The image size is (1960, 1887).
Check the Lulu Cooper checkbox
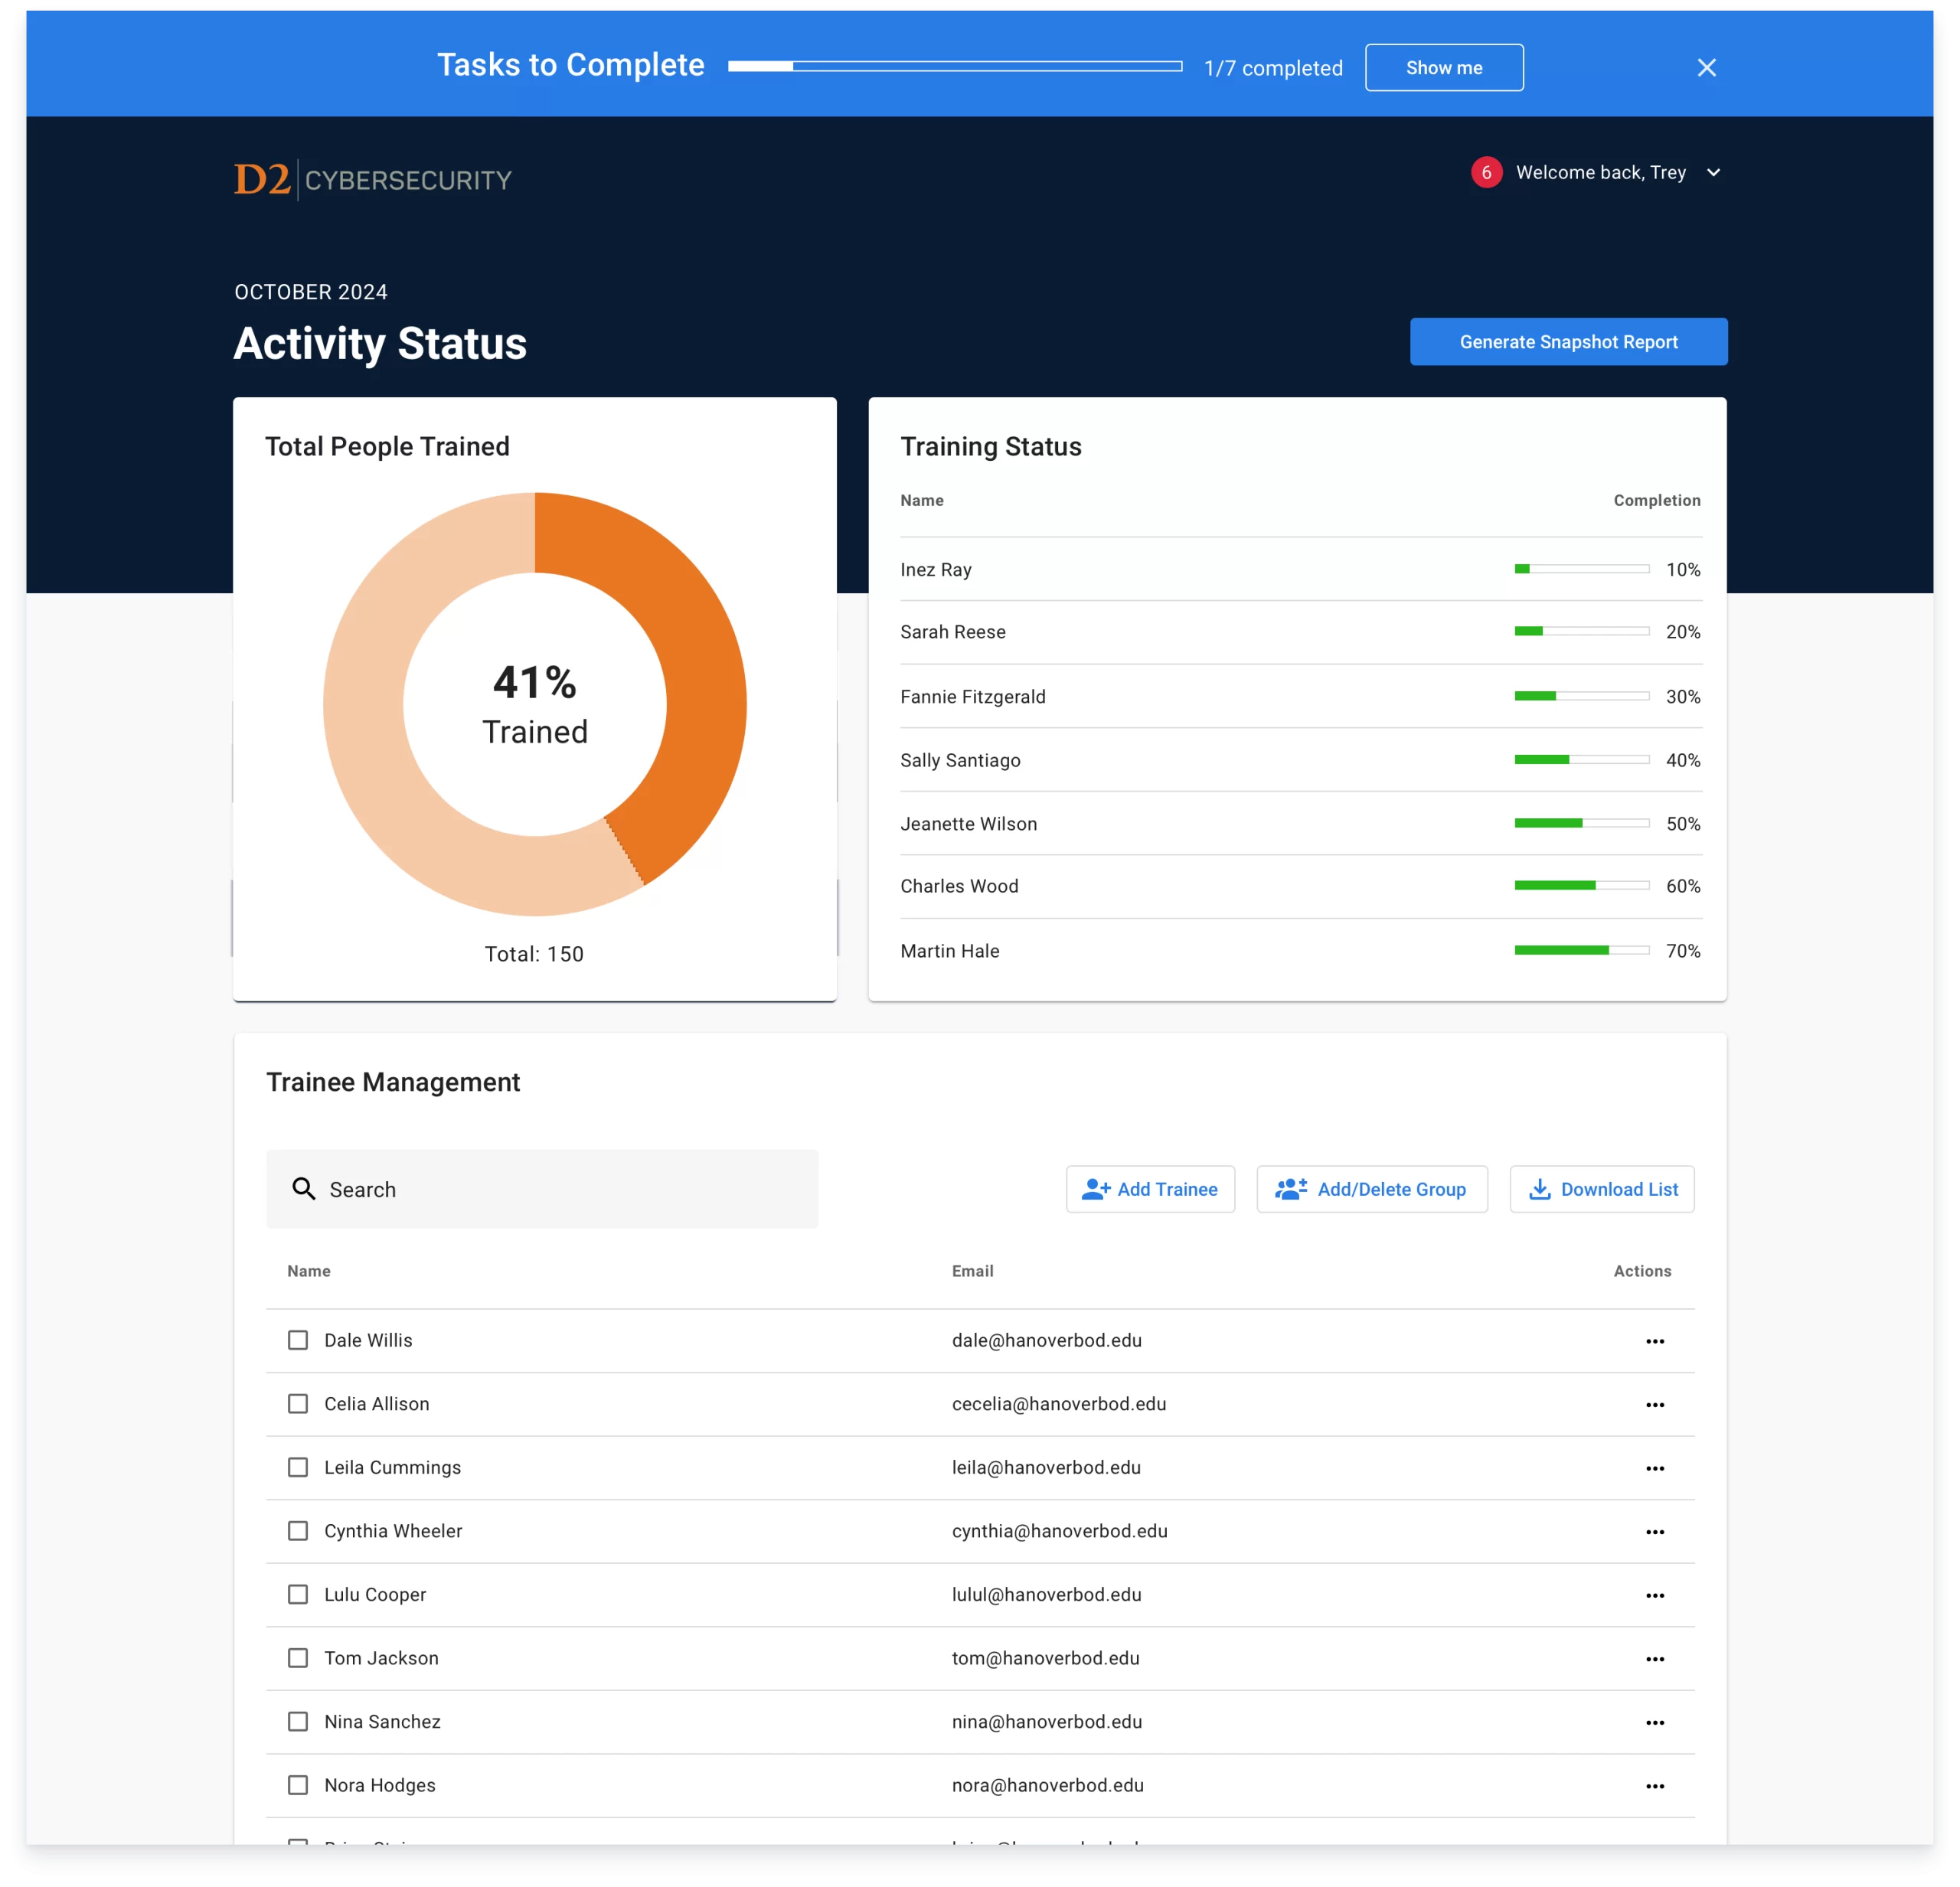point(297,1593)
